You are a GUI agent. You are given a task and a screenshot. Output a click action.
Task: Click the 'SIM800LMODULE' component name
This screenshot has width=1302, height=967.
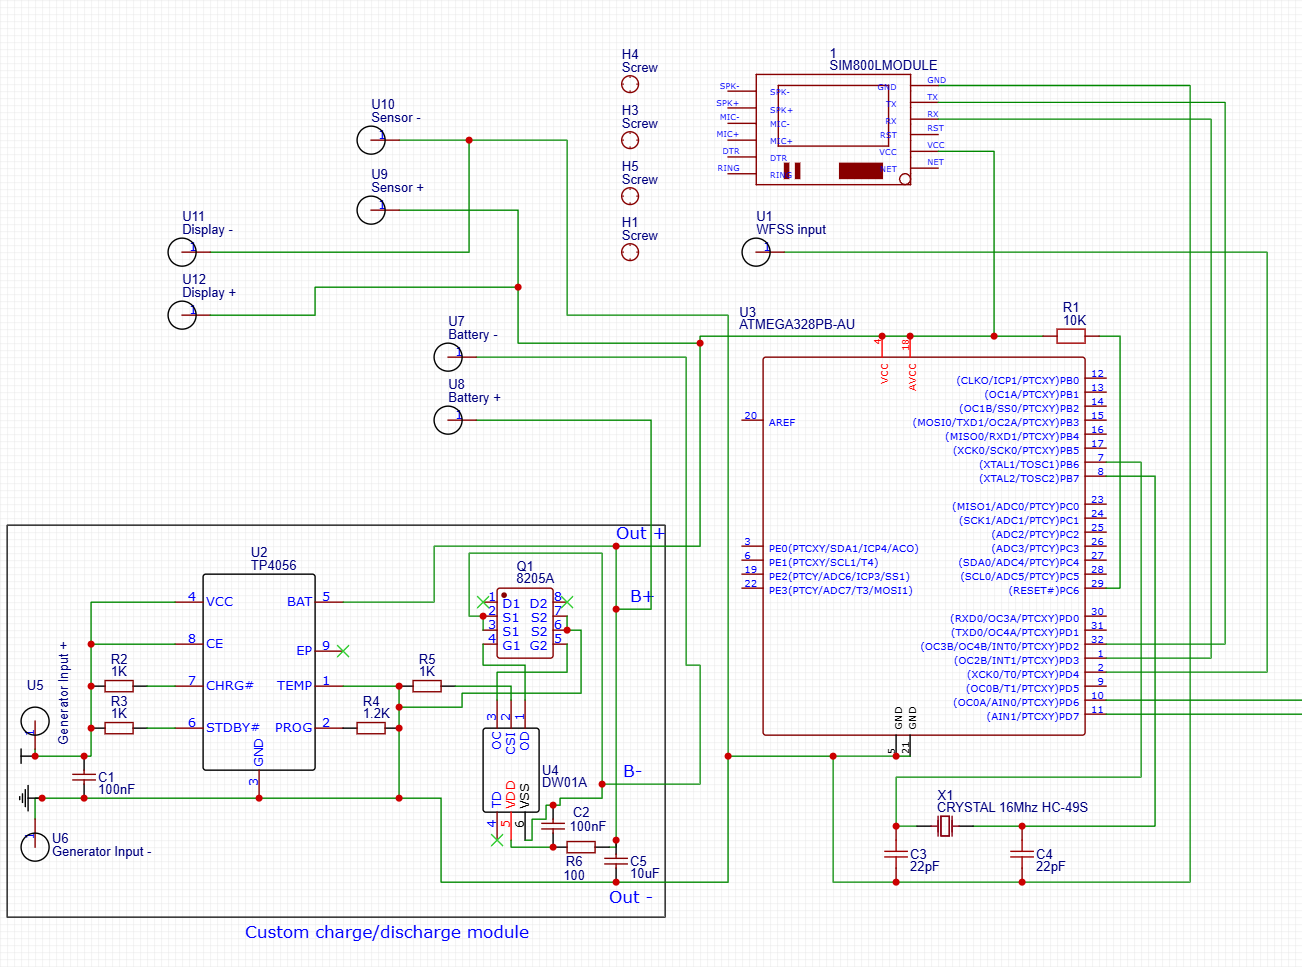point(883,65)
